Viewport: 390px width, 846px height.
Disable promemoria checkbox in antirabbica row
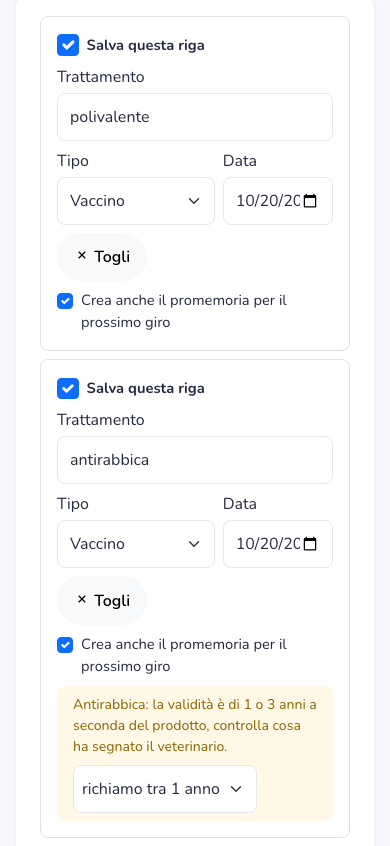pos(65,645)
